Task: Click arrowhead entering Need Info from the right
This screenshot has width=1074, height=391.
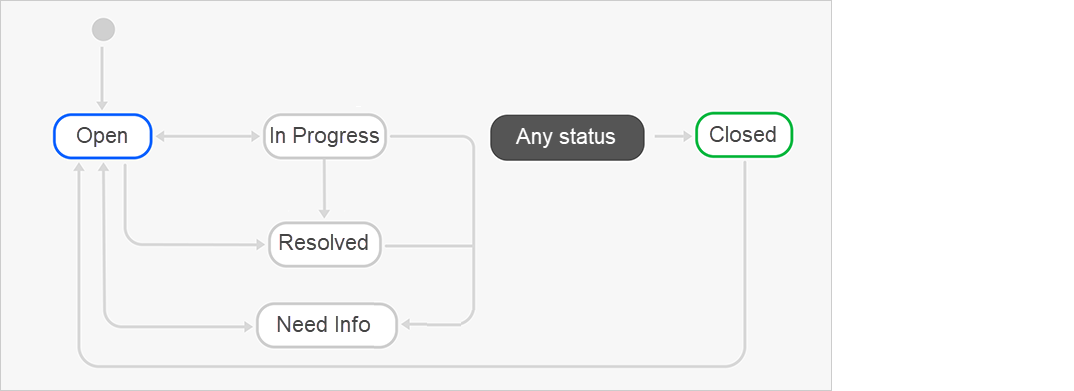Action: [x=406, y=325]
